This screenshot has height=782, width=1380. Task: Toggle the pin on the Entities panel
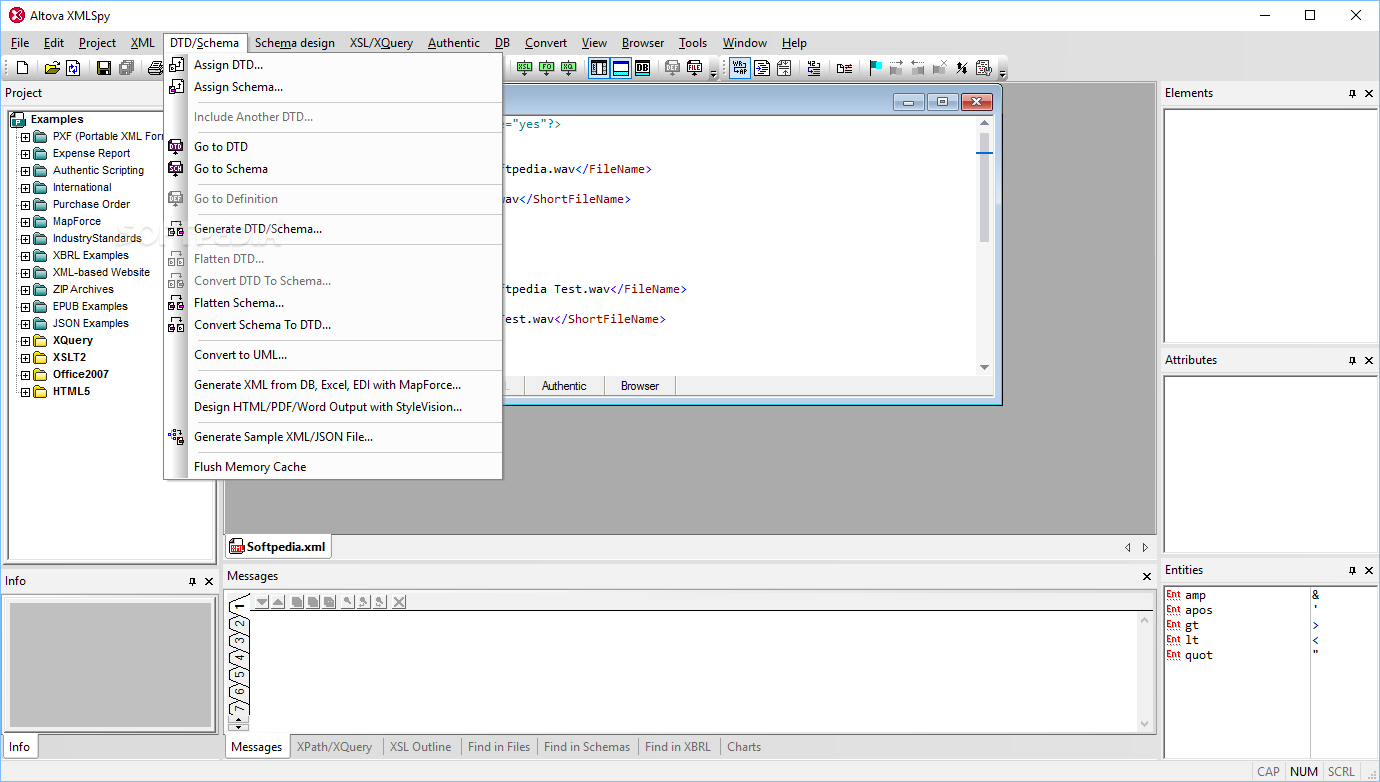tap(1352, 570)
